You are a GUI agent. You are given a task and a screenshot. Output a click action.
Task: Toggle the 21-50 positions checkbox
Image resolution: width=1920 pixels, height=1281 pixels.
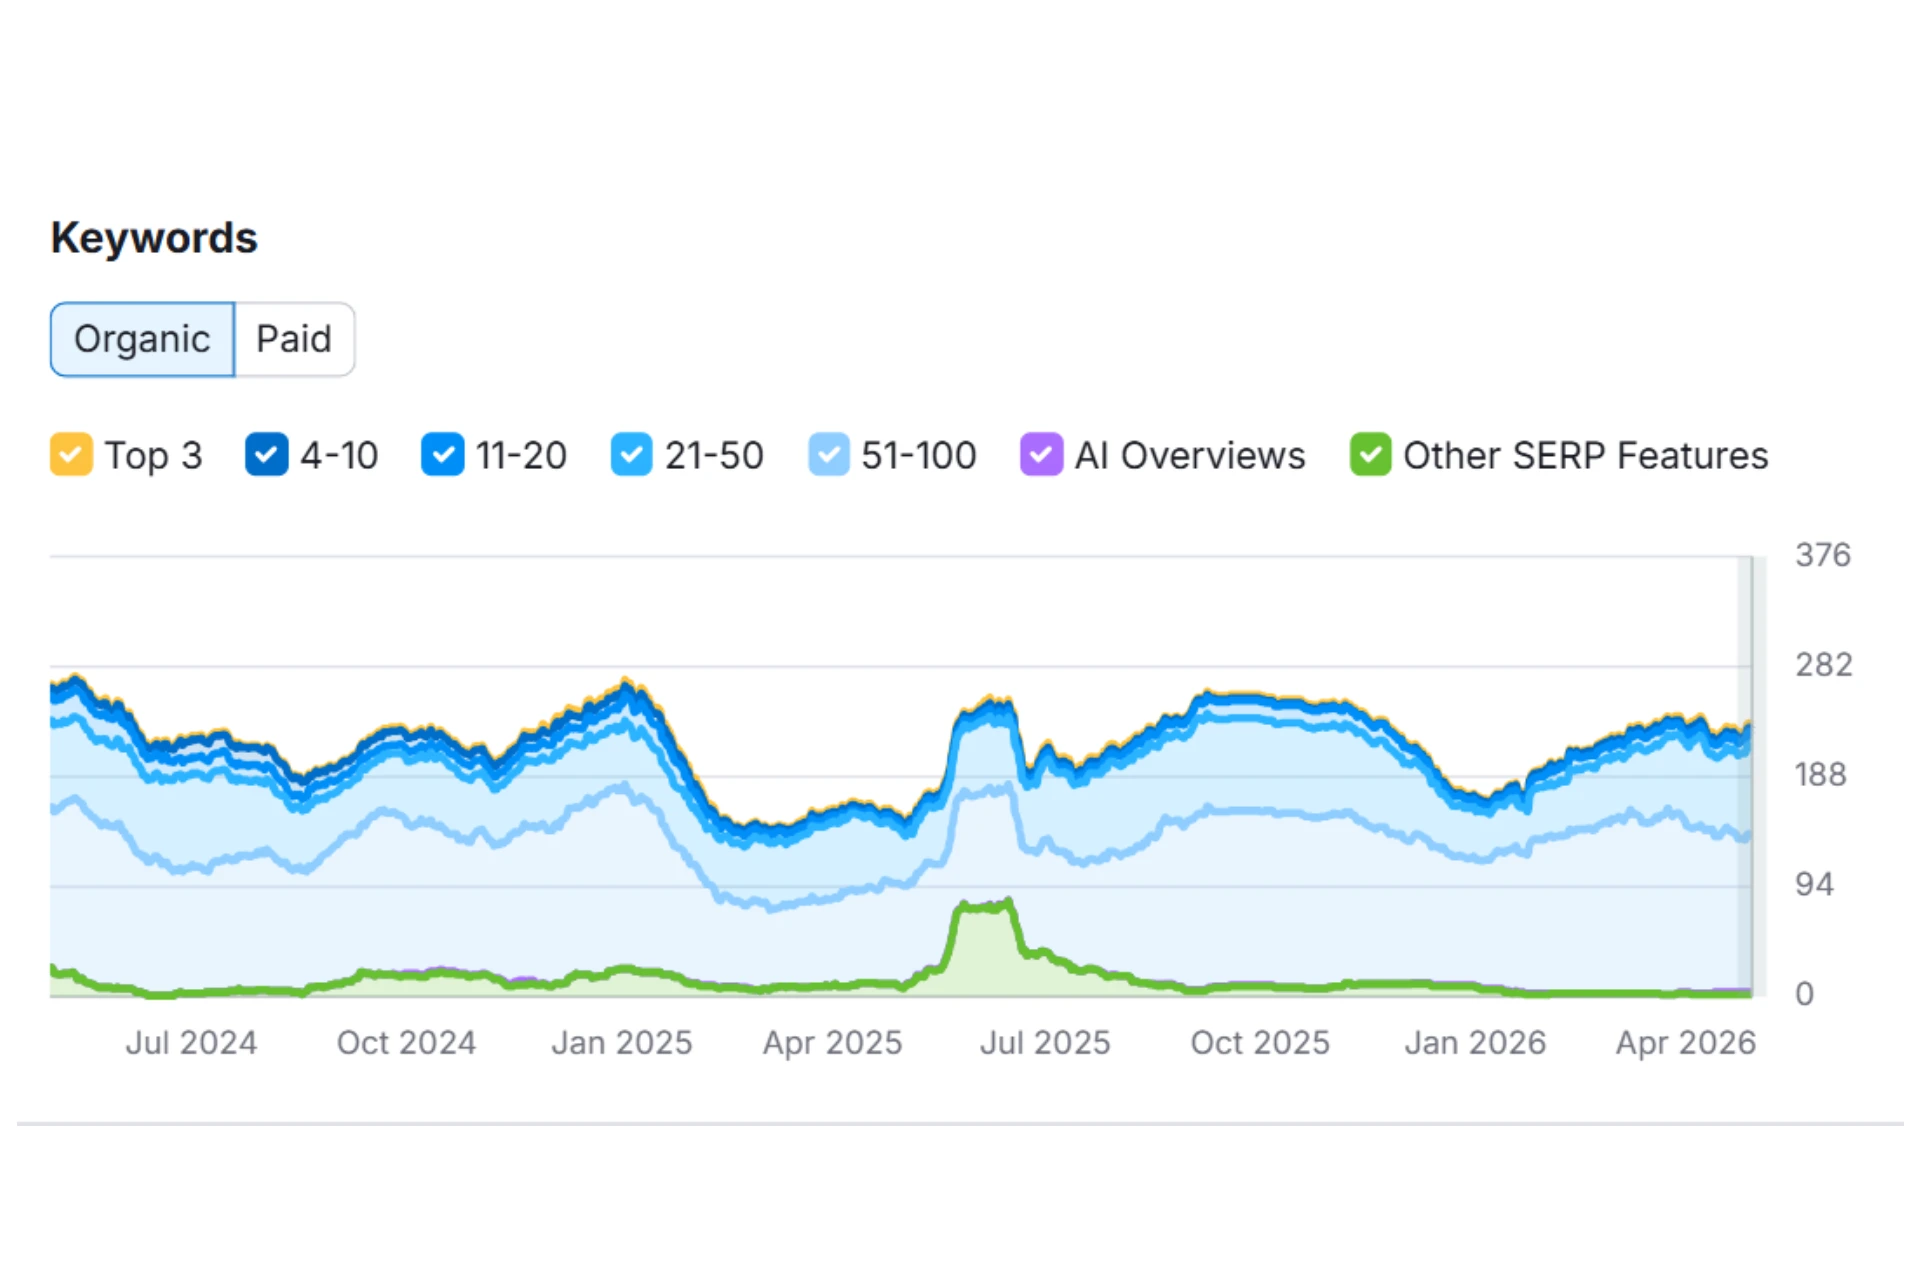click(x=631, y=455)
